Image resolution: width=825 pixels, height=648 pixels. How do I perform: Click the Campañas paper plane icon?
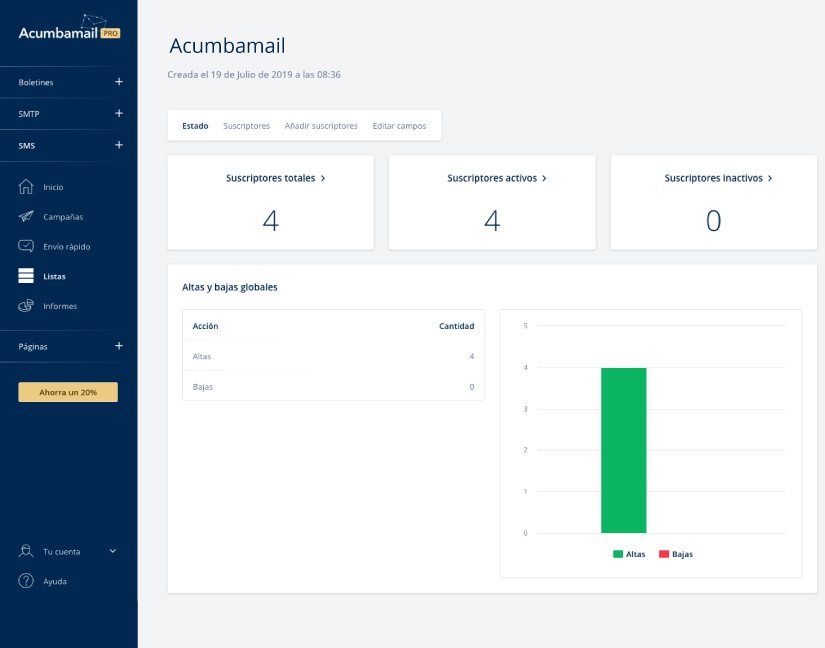coord(26,216)
